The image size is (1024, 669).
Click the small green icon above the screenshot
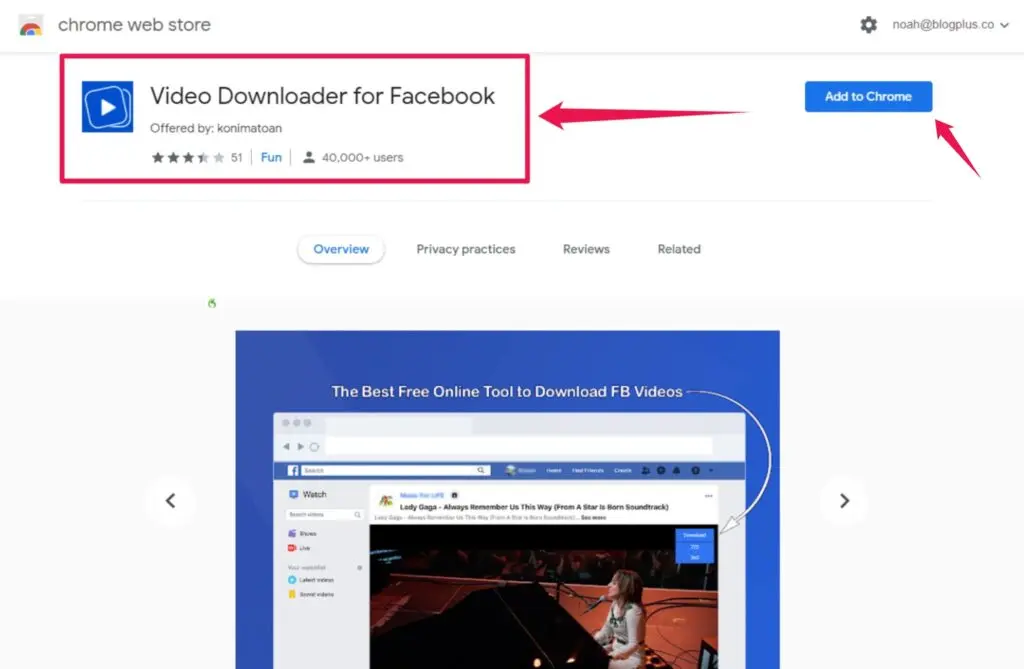(x=212, y=303)
